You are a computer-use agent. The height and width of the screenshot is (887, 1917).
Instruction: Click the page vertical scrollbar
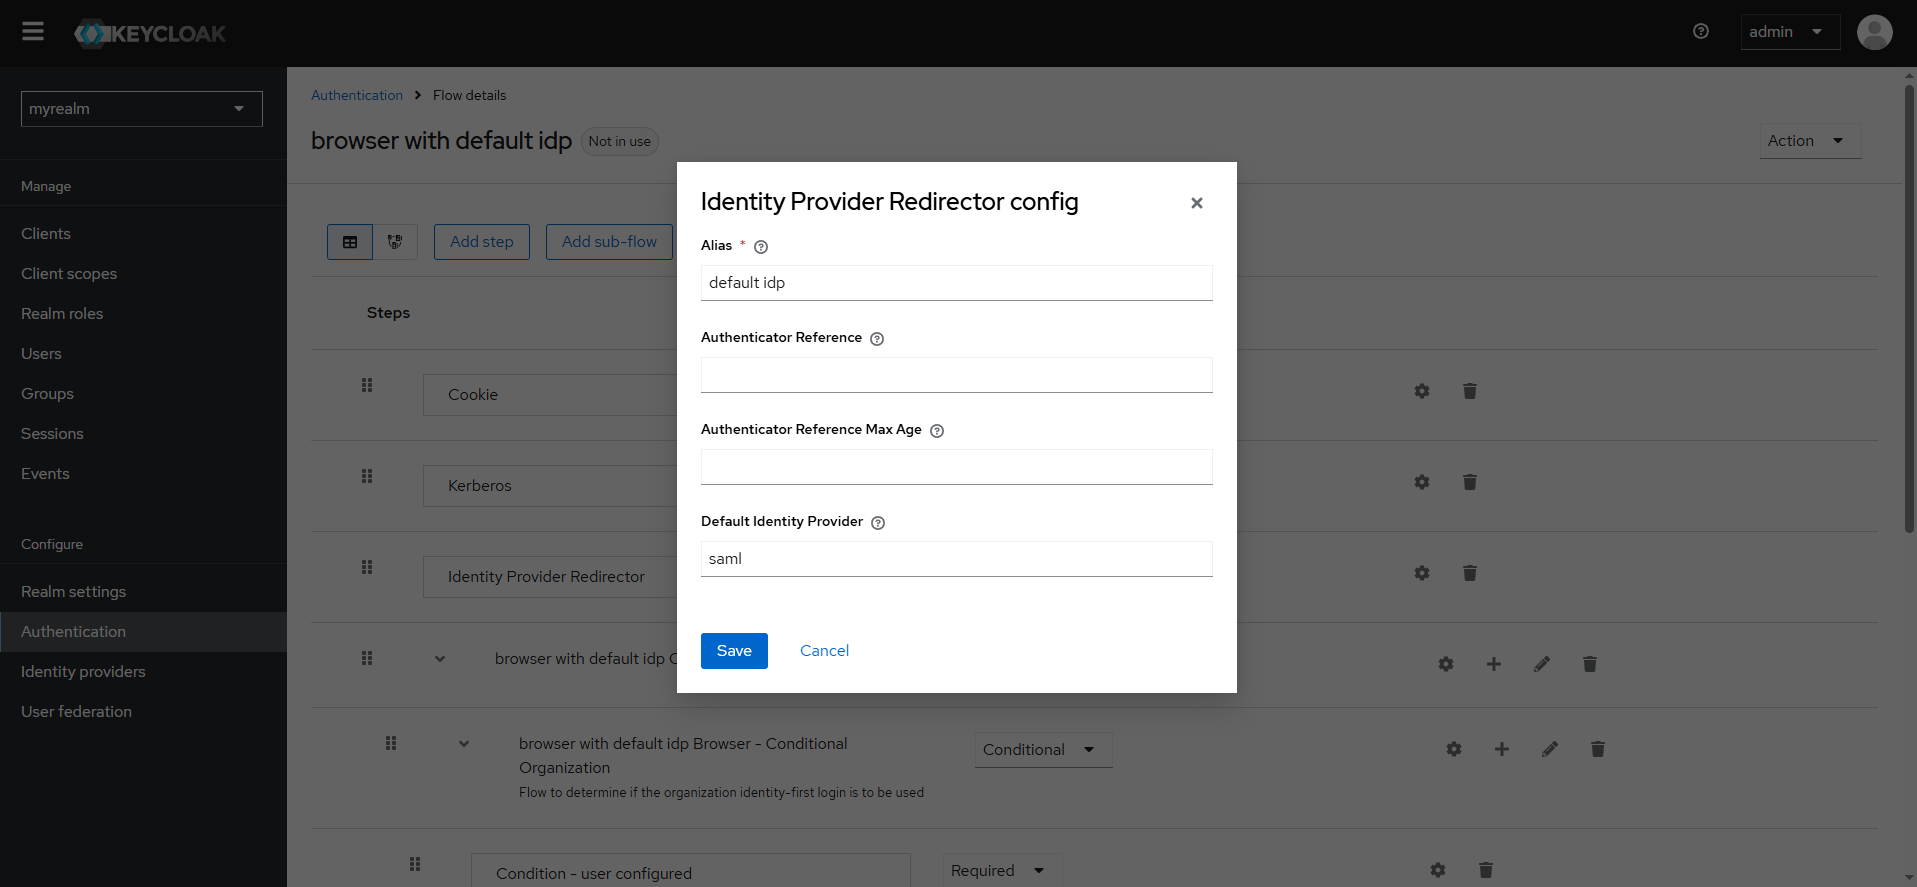click(x=1909, y=310)
